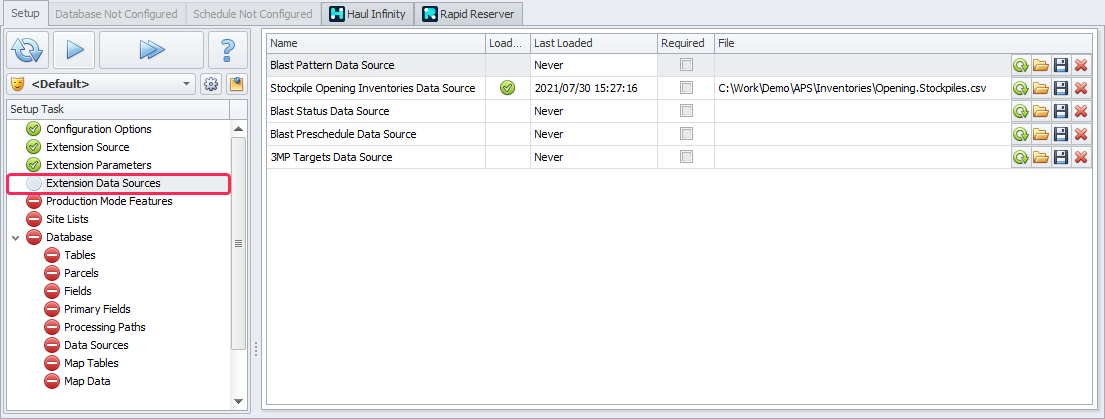Select Extension Source setup task

point(87,147)
